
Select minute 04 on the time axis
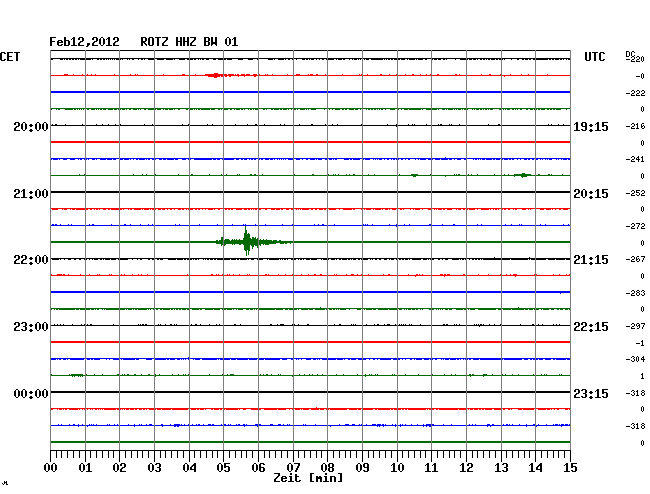tap(189, 467)
